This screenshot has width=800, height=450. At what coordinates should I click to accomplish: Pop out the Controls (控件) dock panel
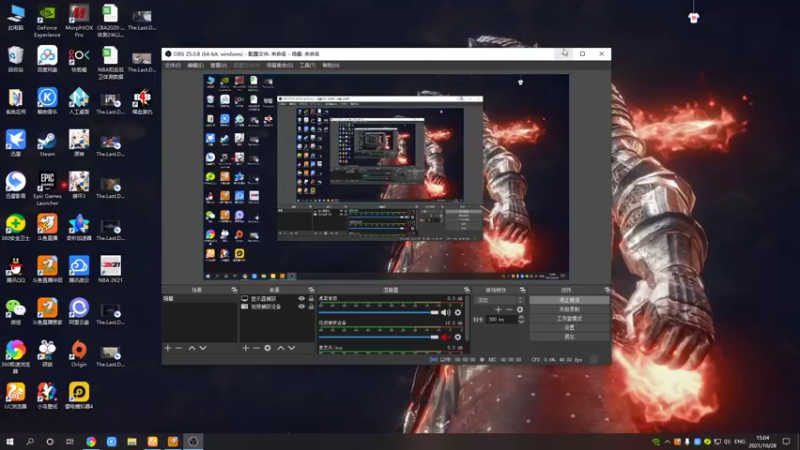tap(607, 290)
